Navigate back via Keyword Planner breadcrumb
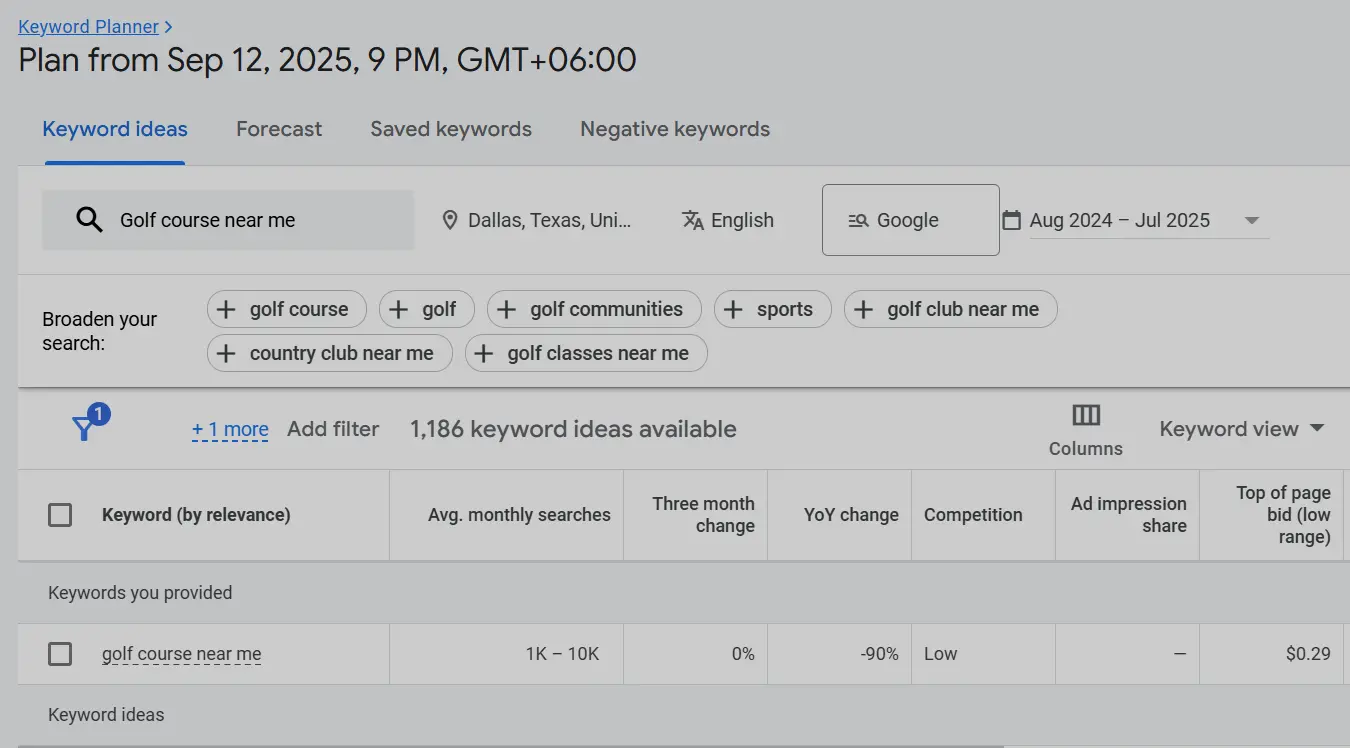Viewport: 1350px width, 748px height. pyautogui.click(x=89, y=26)
